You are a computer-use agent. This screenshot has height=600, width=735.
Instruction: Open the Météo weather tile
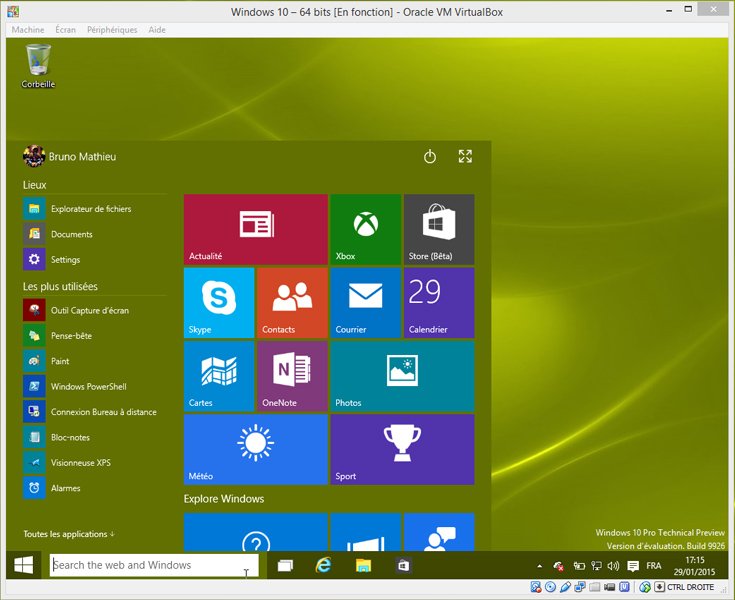point(255,449)
